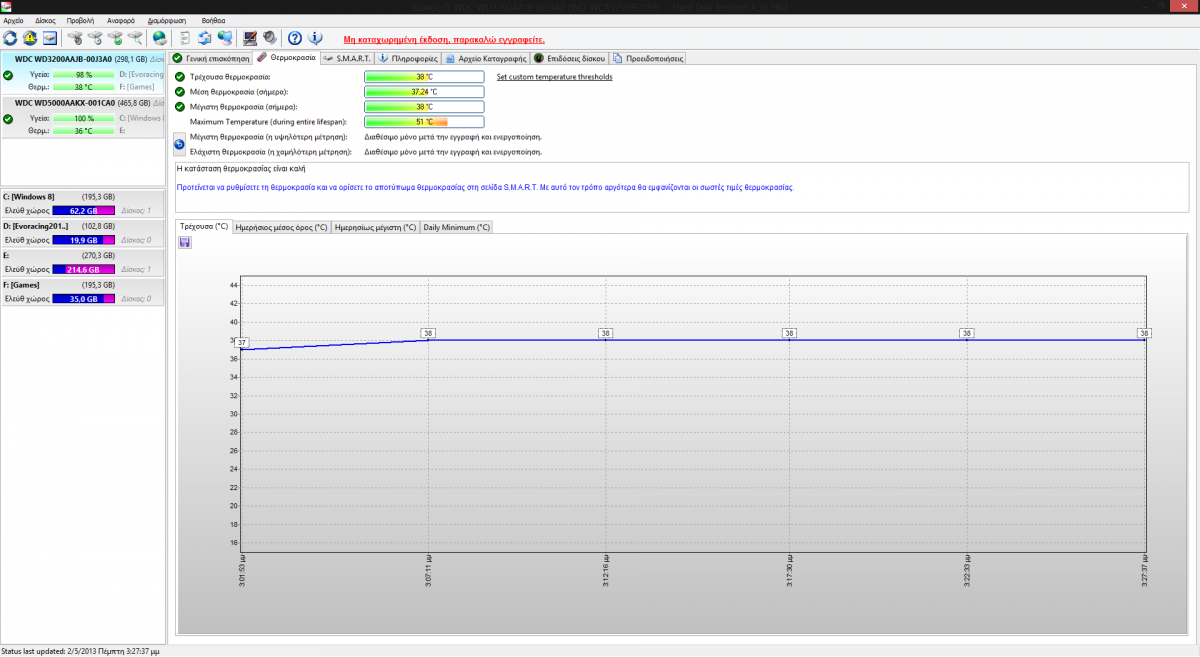Open the Προβολή menu
Viewport: 1200px width, 657px height.
point(81,20)
